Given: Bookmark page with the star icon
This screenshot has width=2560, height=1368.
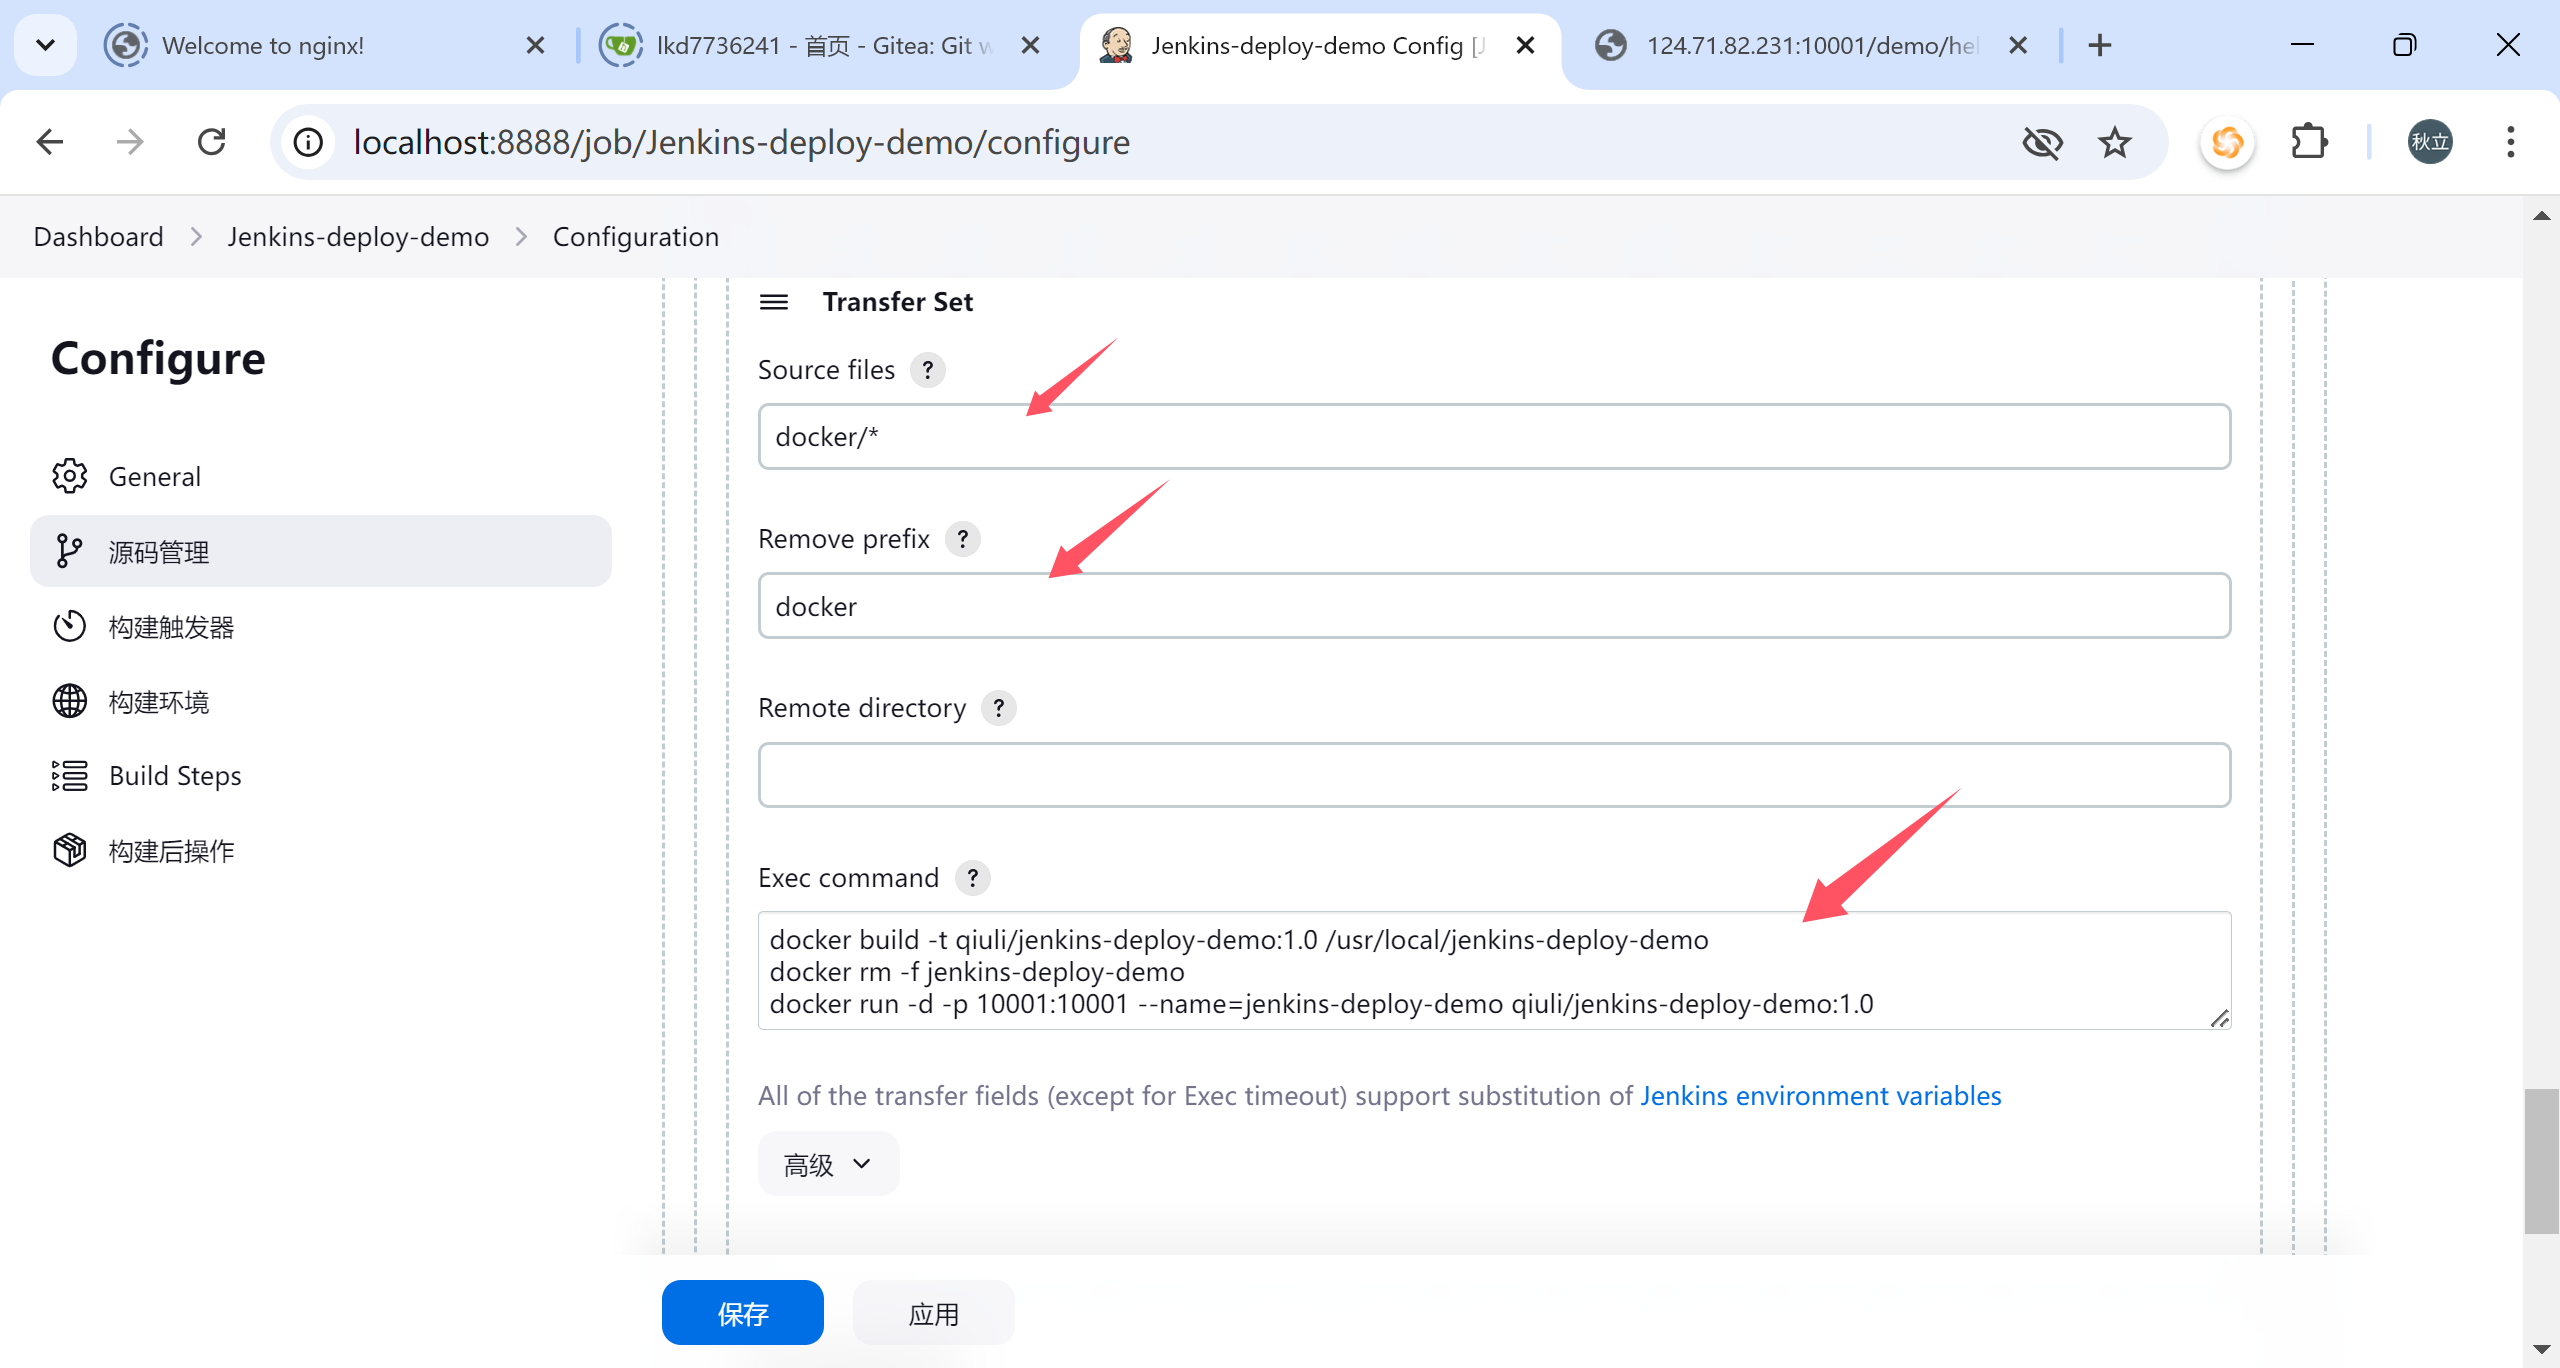Looking at the screenshot, I should 2114,143.
